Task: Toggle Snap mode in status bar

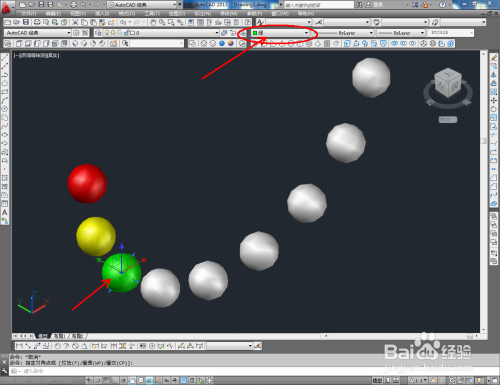Action: (x=97, y=380)
